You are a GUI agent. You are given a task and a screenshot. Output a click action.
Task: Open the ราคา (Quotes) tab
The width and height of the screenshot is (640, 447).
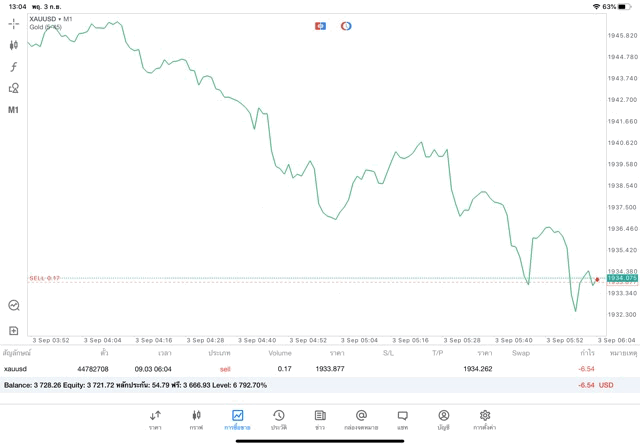pyautogui.click(x=156, y=419)
